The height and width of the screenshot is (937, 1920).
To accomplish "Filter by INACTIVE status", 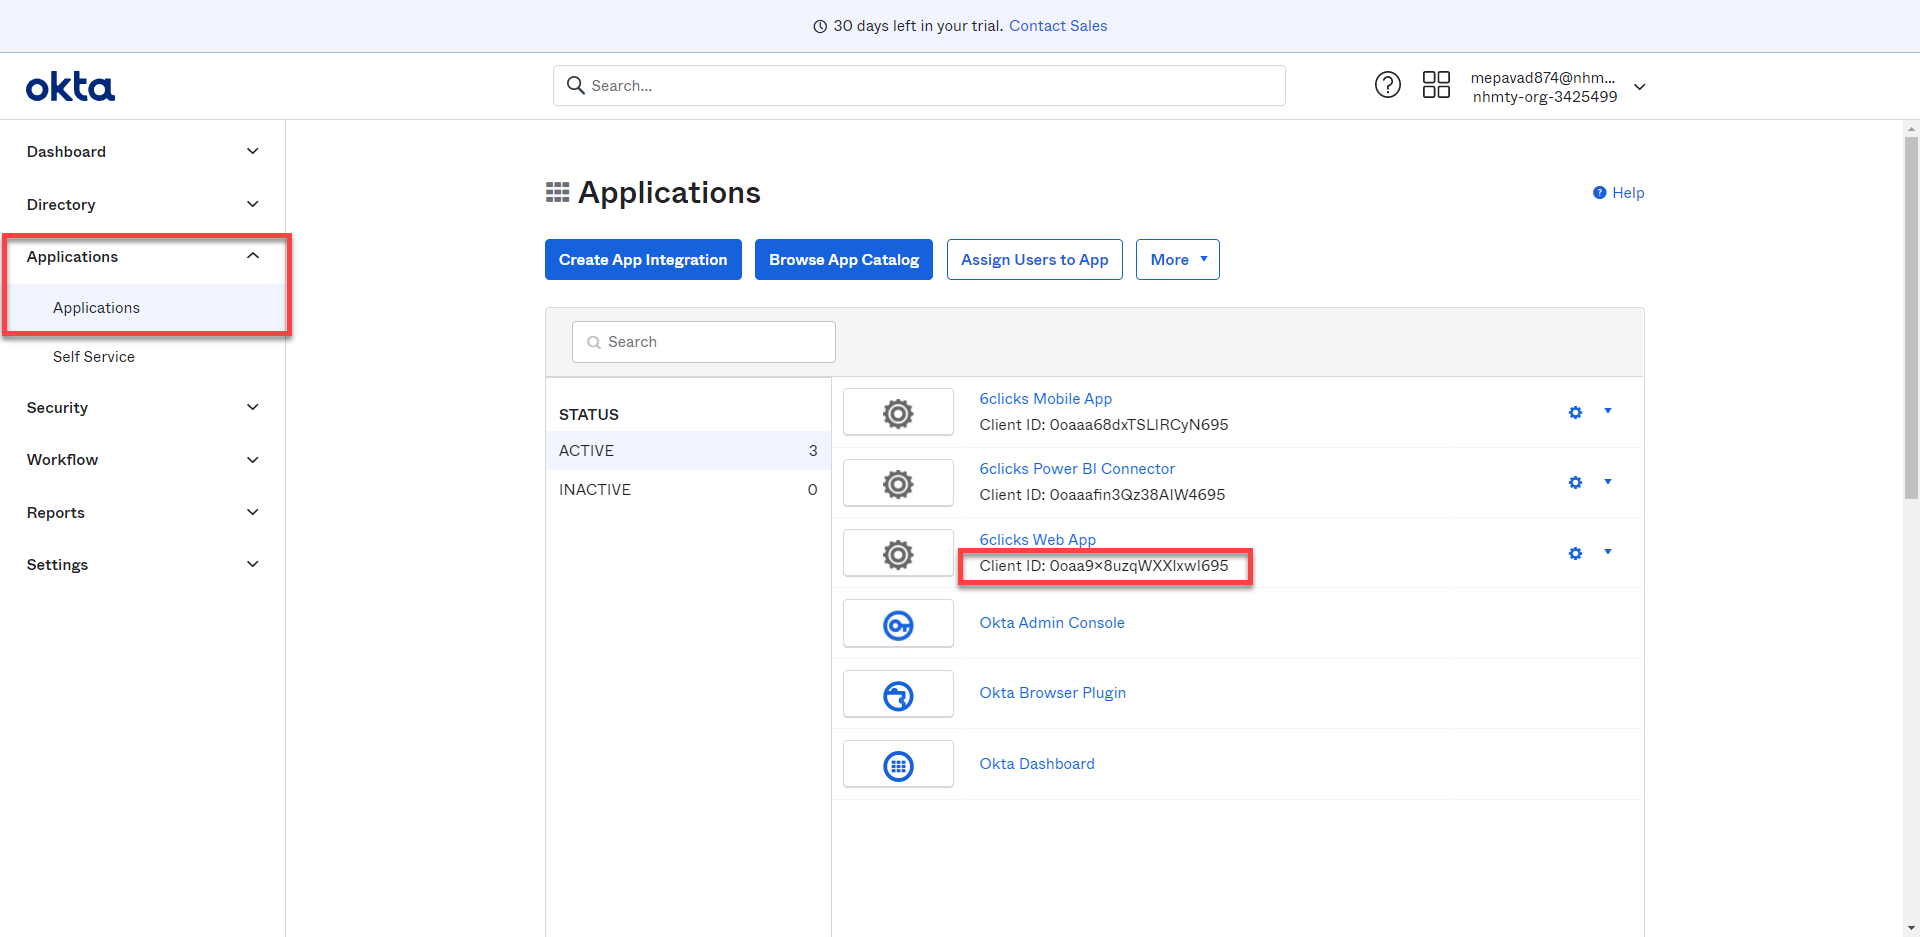I will (x=688, y=490).
